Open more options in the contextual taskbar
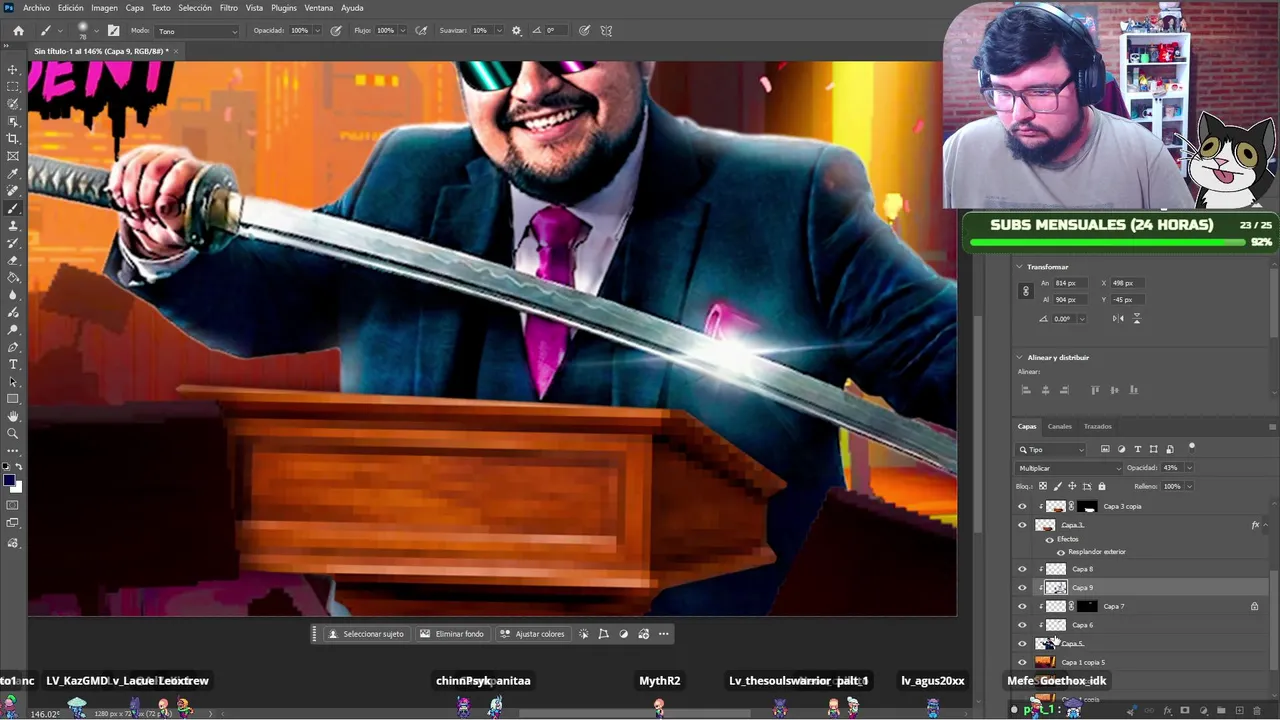The image size is (1280, 720). click(x=663, y=634)
